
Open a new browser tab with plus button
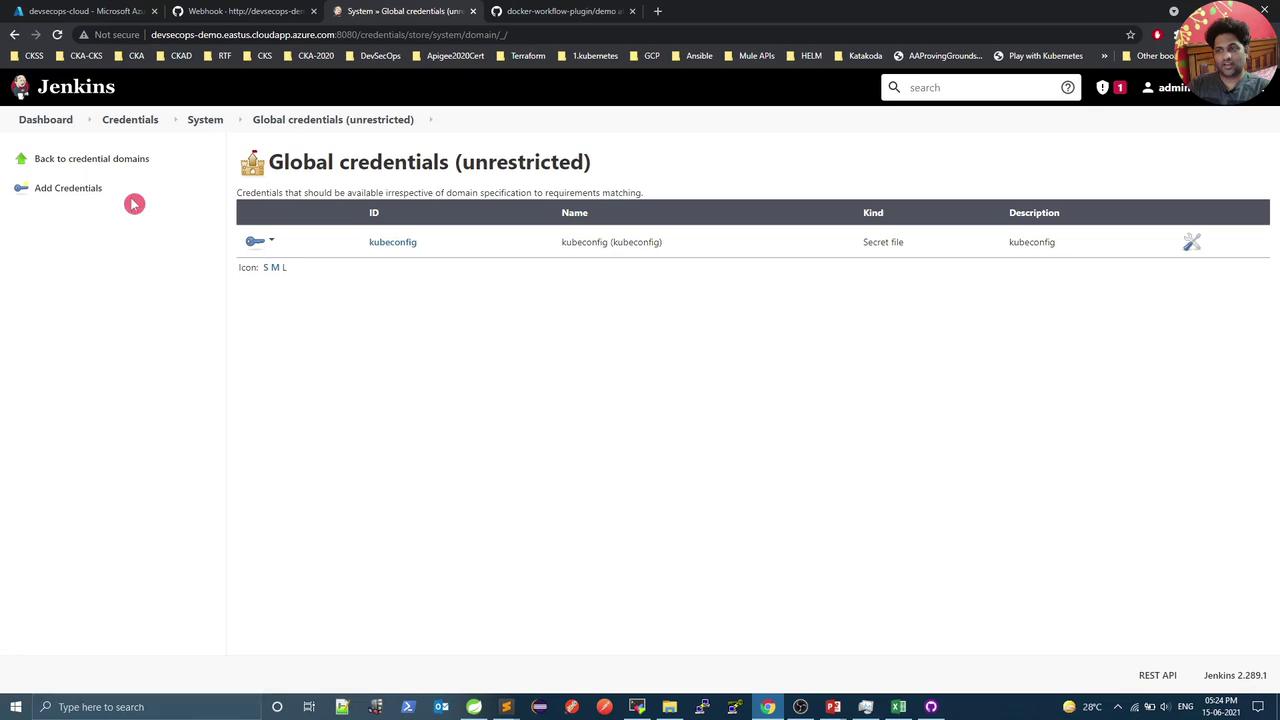tap(657, 11)
